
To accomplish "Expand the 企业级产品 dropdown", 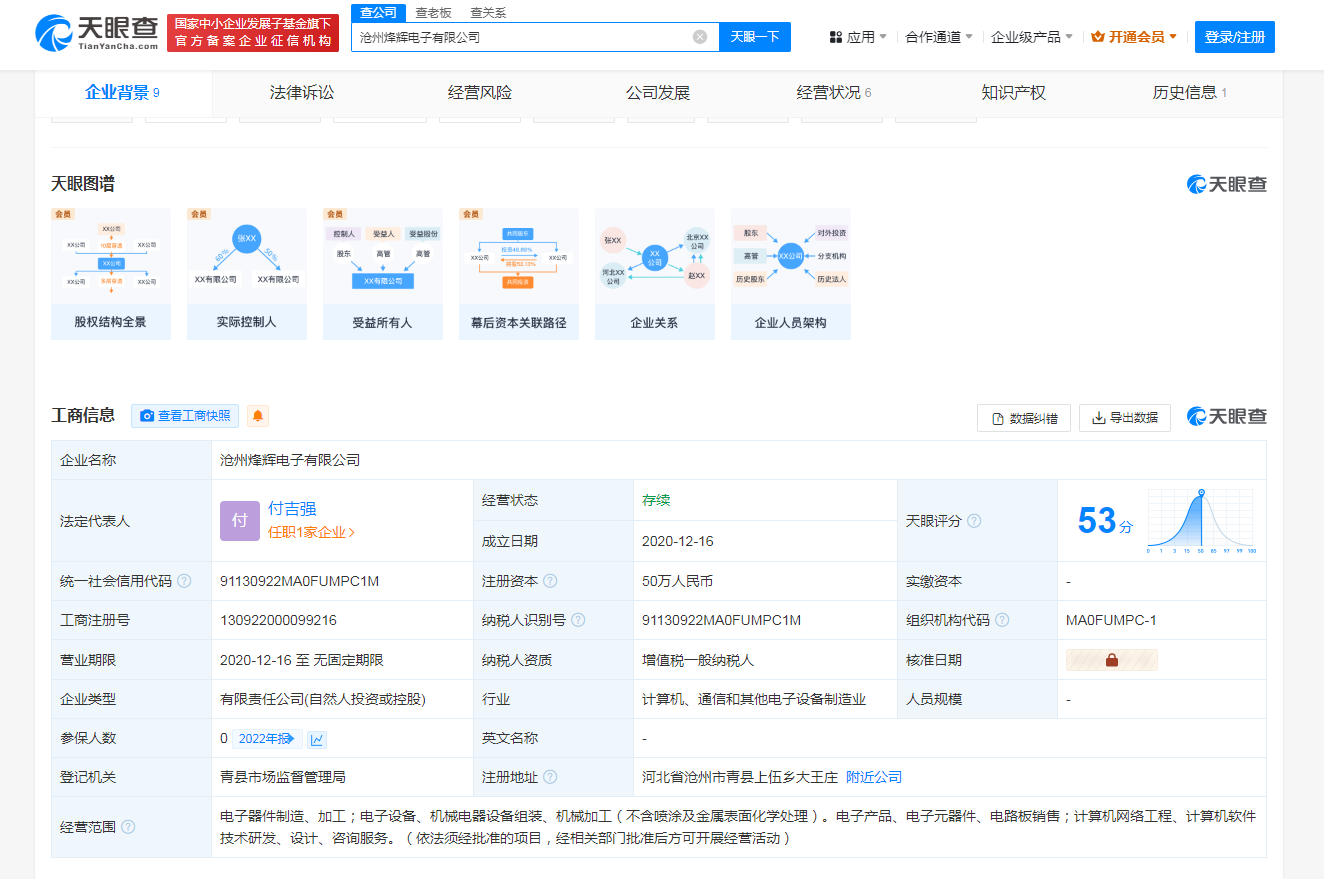I will pyautogui.click(x=1032, y=37).
